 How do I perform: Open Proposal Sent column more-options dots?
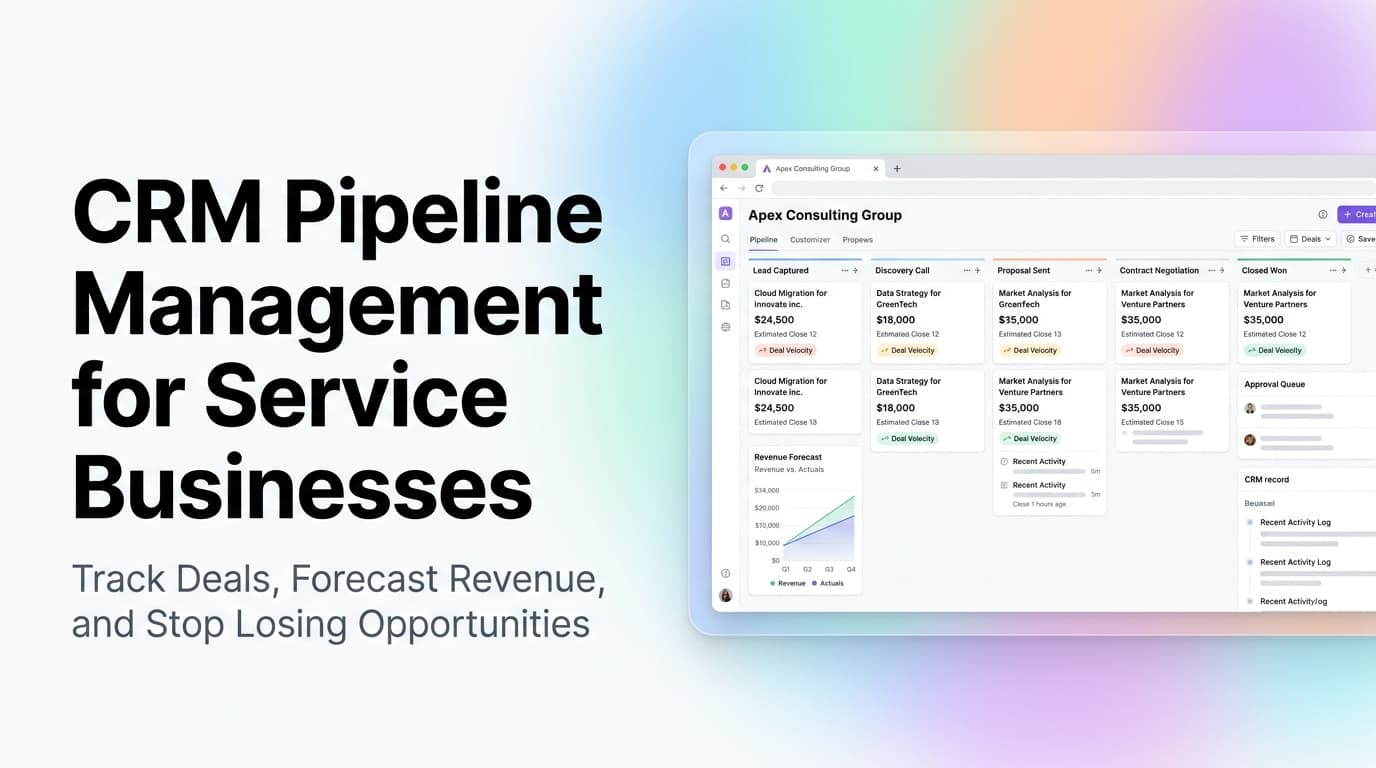(1089, 271)
